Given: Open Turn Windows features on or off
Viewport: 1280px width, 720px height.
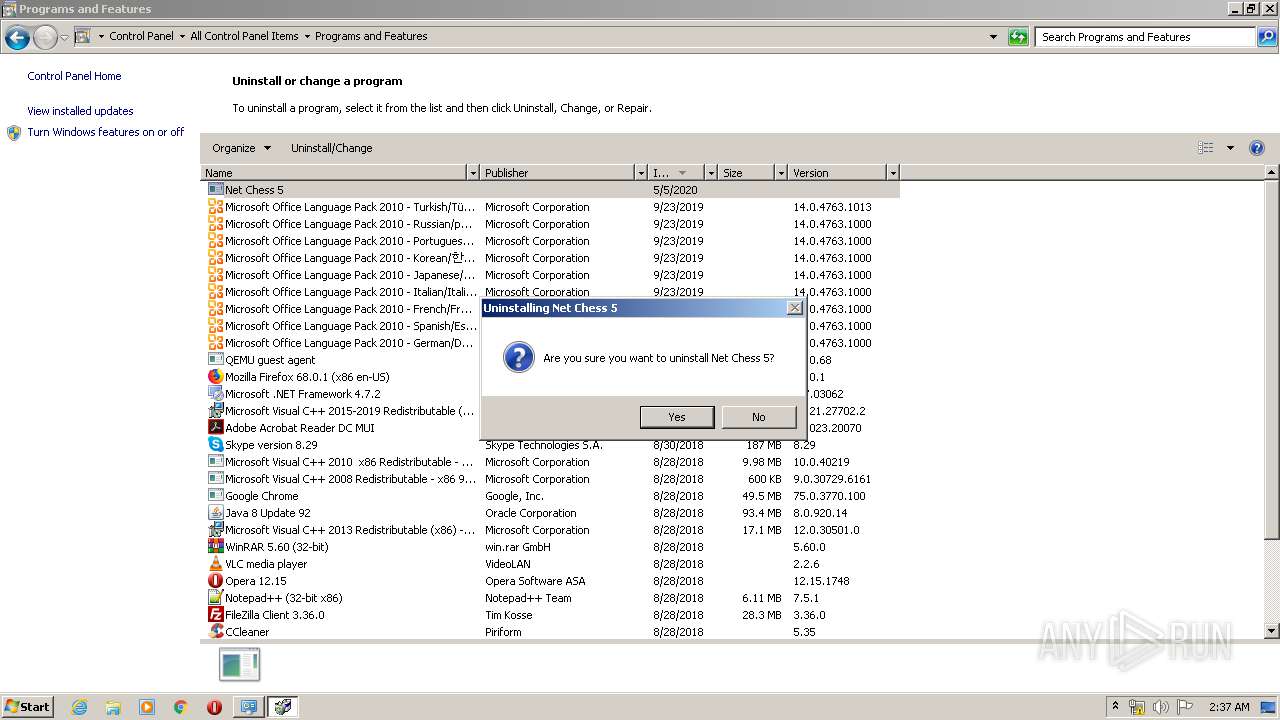Looking at the screenshot, I should pyautogui.click(x=106, y=132).
